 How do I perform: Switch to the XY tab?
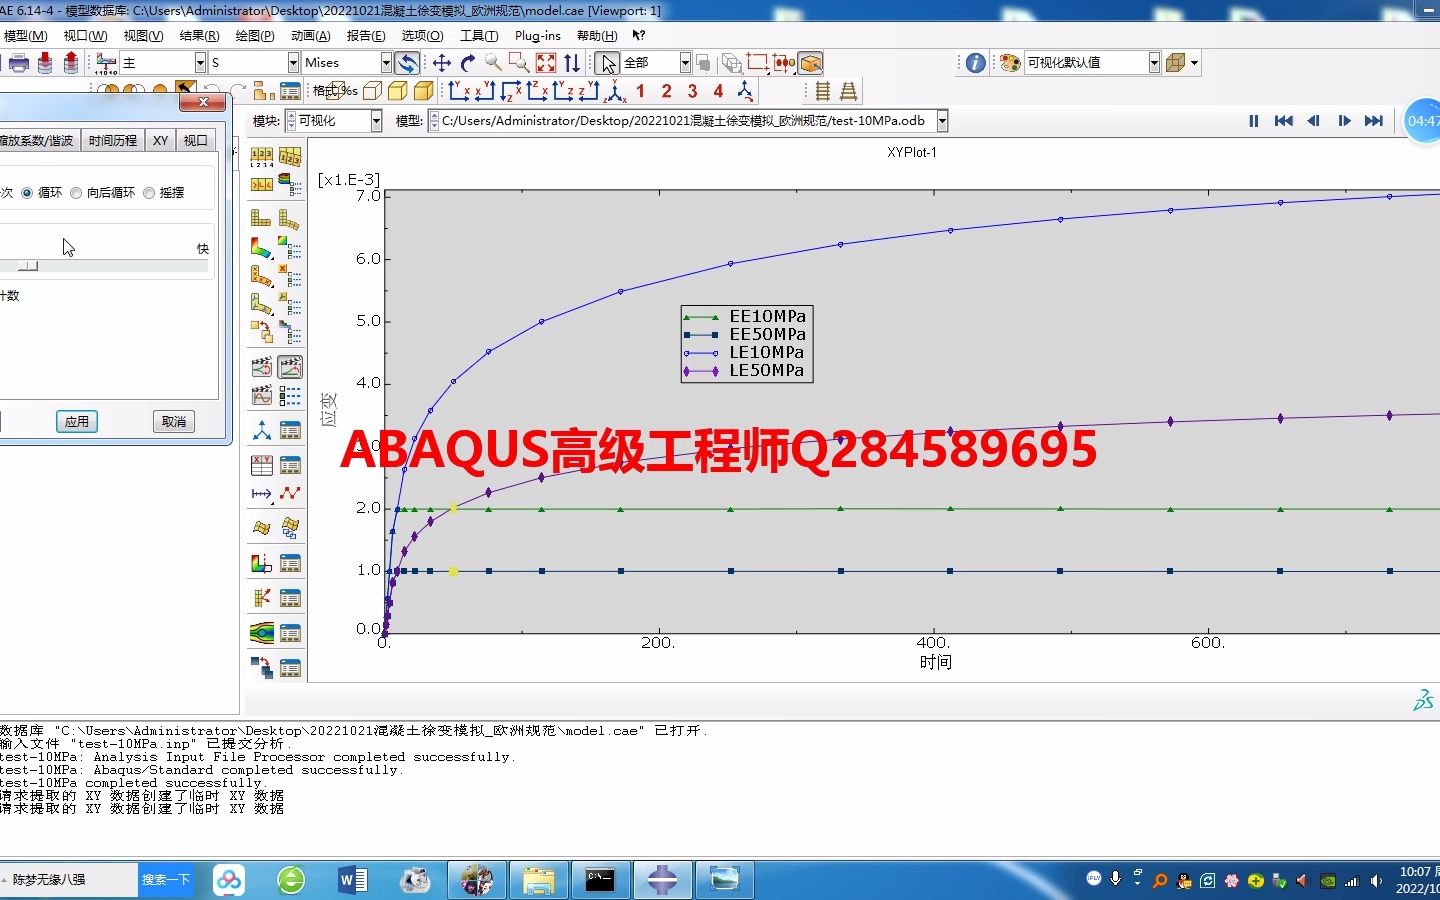[x=160, y=141]
